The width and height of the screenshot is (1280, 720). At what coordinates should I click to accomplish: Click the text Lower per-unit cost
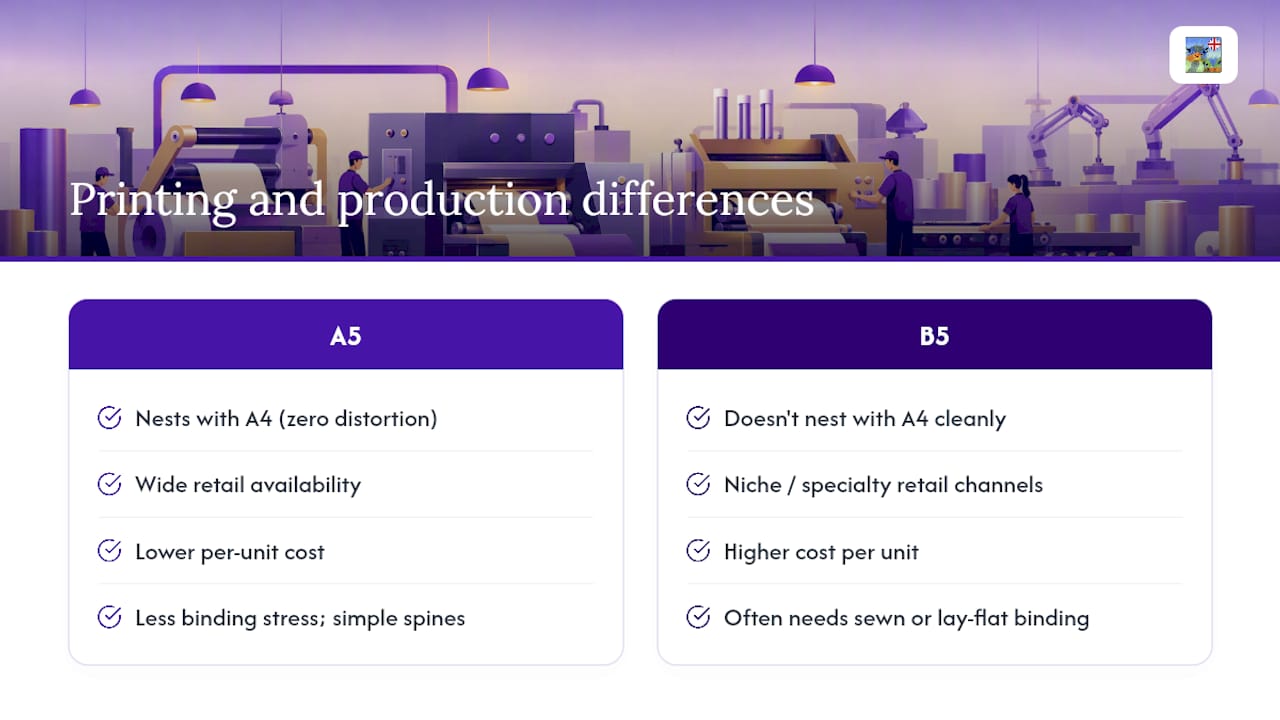pyautogui.click(x=230, y=552)
